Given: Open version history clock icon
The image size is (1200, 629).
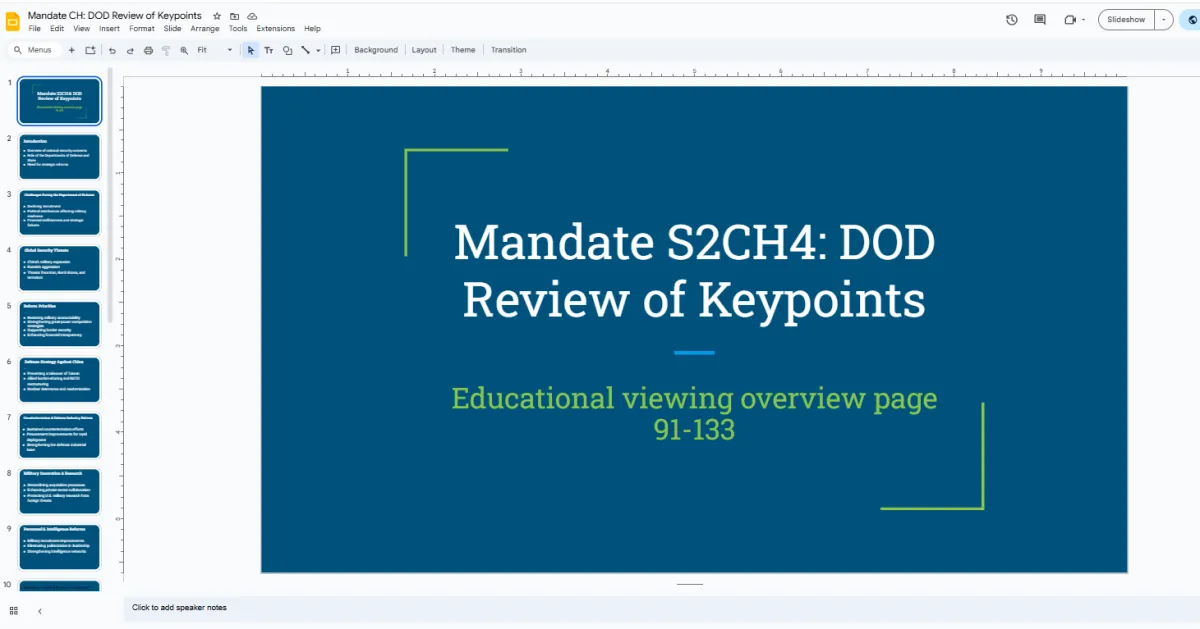Looking at the screenshot, I should [1012, 19].
